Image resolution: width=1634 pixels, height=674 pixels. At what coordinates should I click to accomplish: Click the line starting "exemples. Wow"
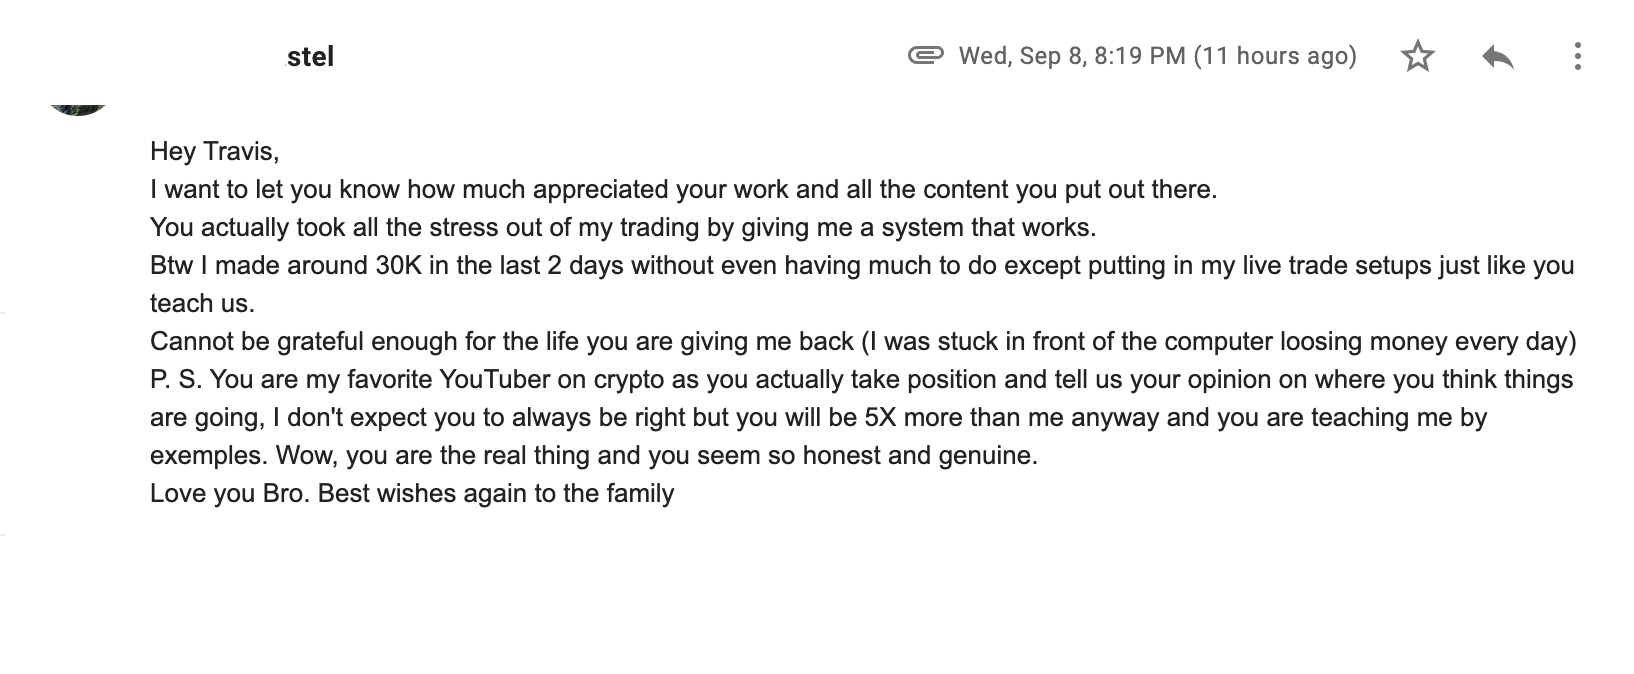tap(594, 456)
